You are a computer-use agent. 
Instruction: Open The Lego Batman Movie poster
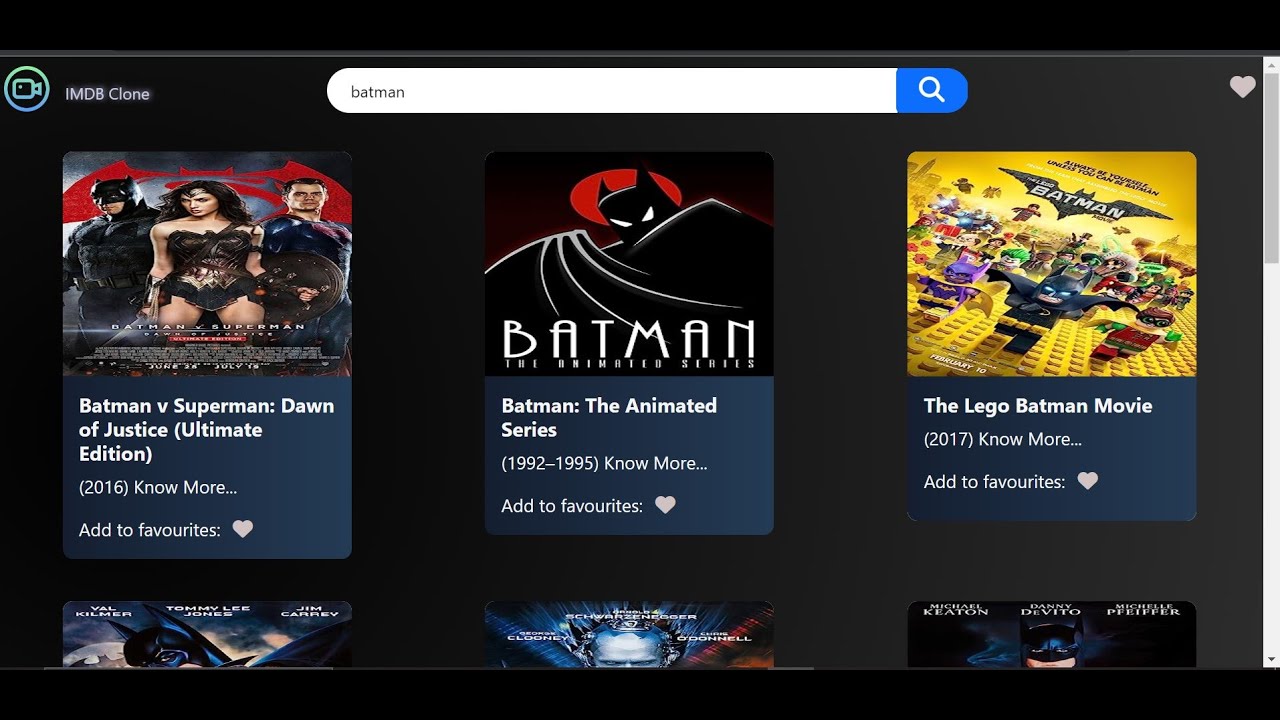point(1052,264)
